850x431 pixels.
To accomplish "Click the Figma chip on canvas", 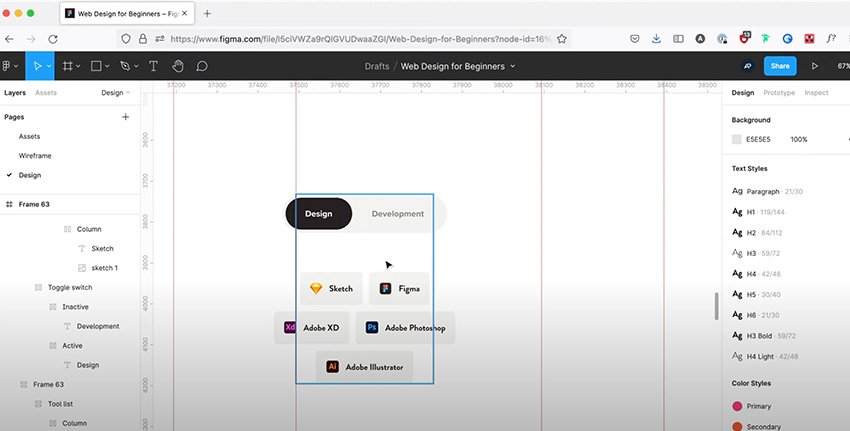I will tap(399, 288).
